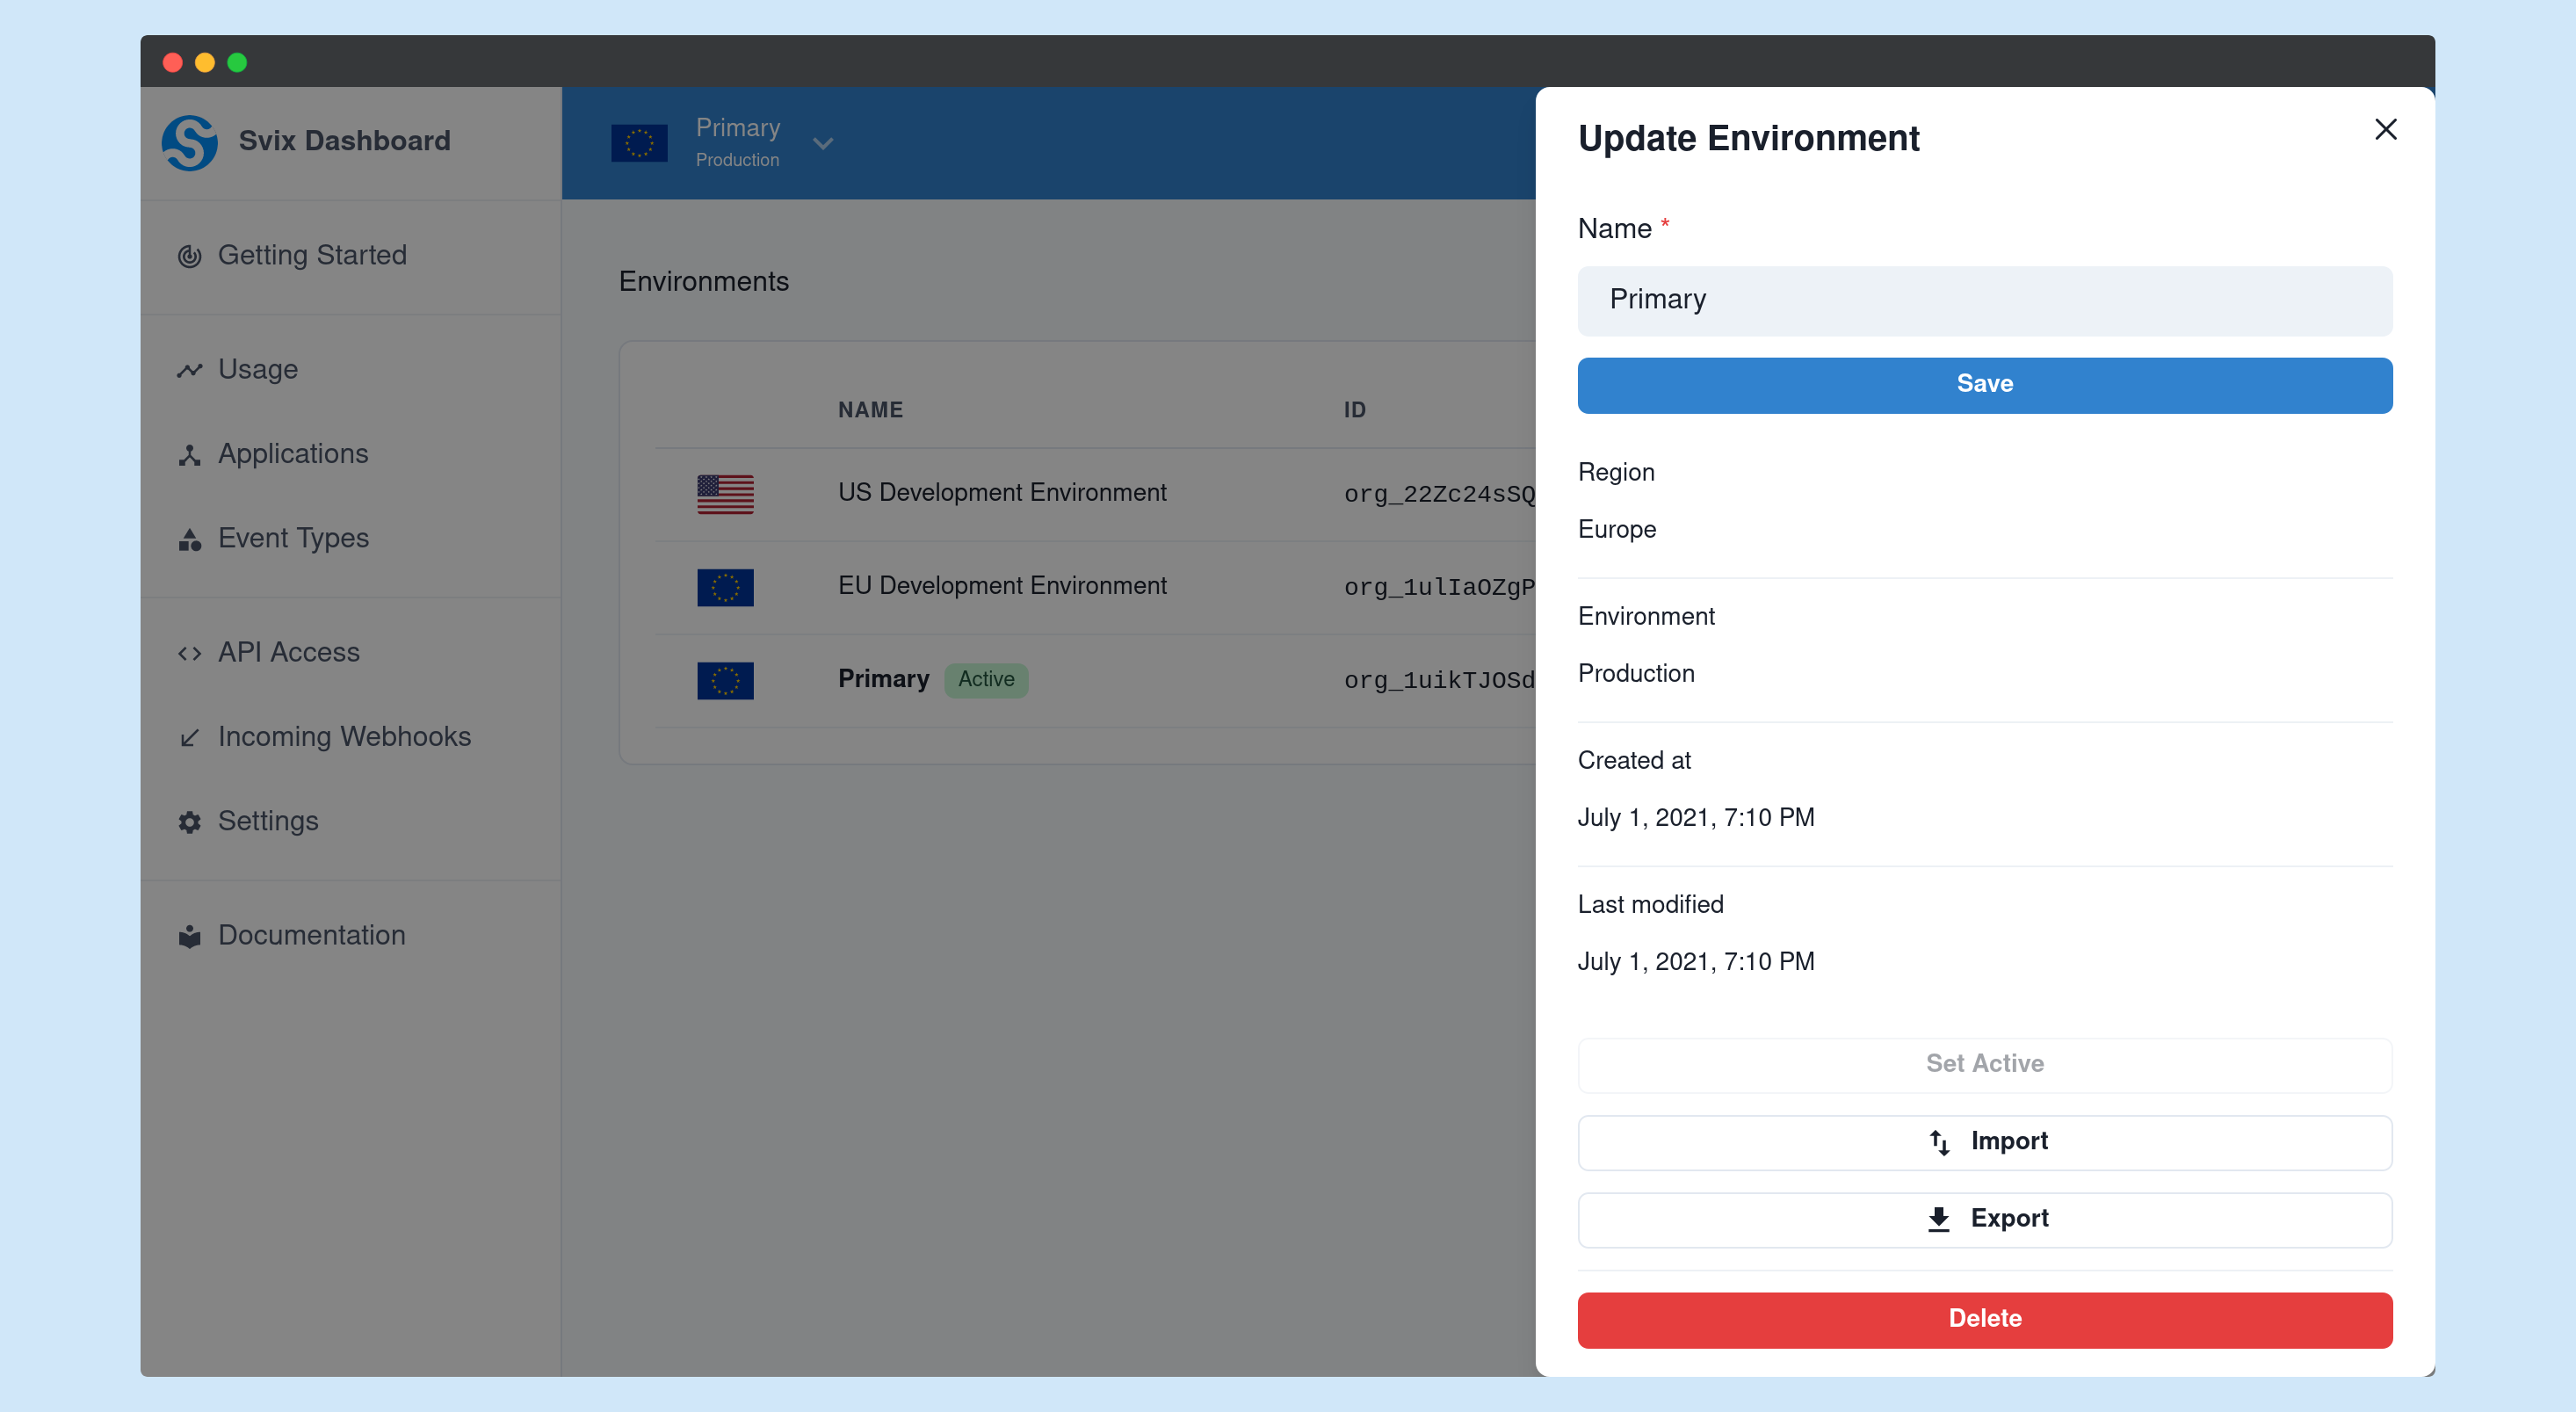Select Documentation in the sidebar
The image size is (2576, 1412).
coord(311,936)
